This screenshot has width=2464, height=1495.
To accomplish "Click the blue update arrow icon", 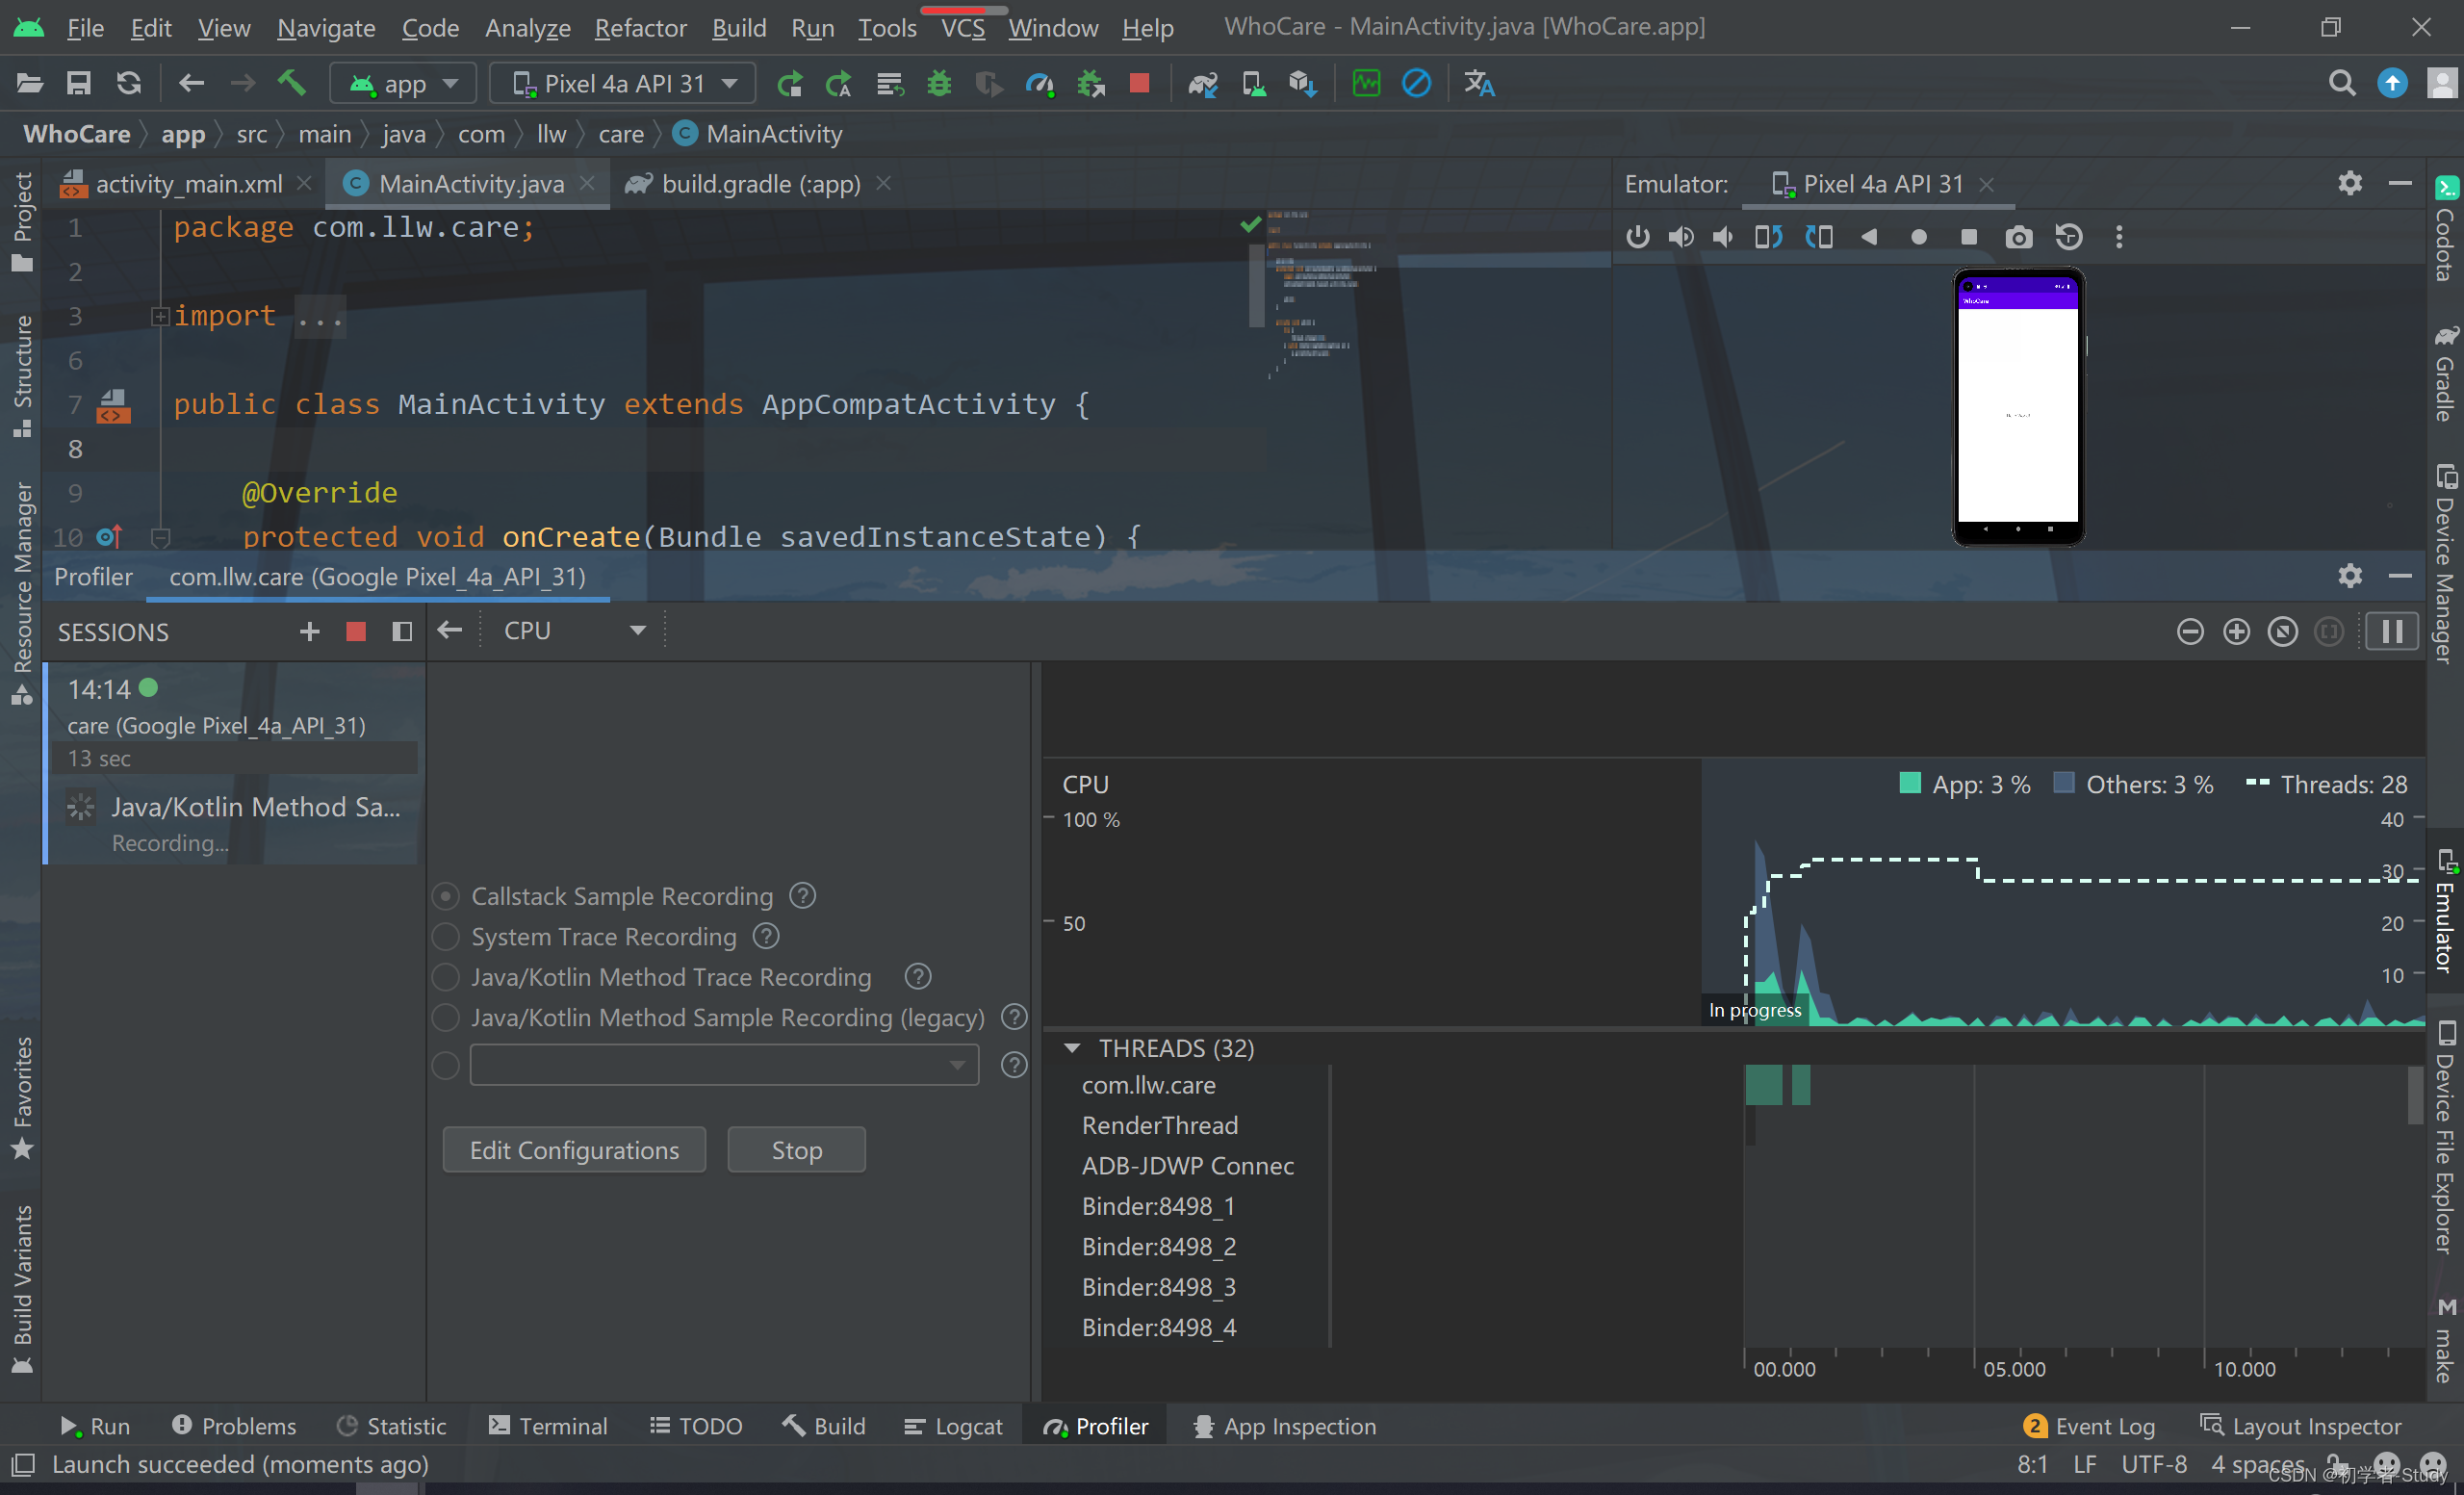I will coord(2392,84).
